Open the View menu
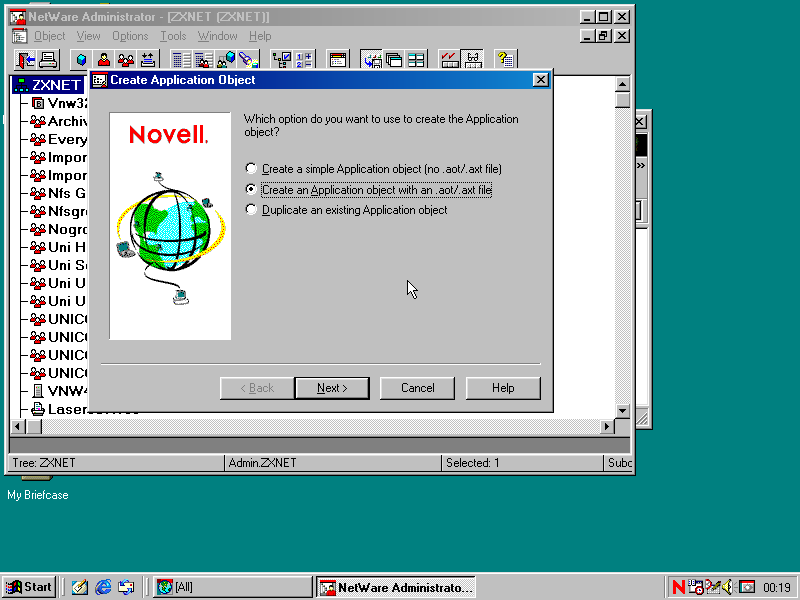800x600 pixels. [x=88, y=36]
